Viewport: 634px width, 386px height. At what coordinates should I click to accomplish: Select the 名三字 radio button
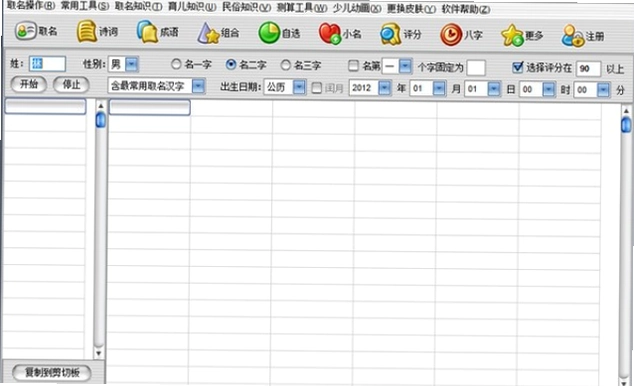[285, 65]
